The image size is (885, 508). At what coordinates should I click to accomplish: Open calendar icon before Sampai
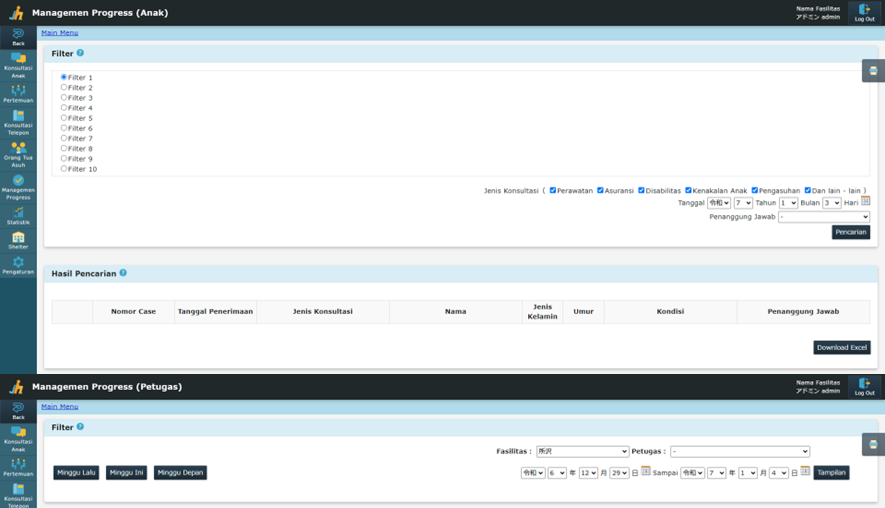point(646,472)
